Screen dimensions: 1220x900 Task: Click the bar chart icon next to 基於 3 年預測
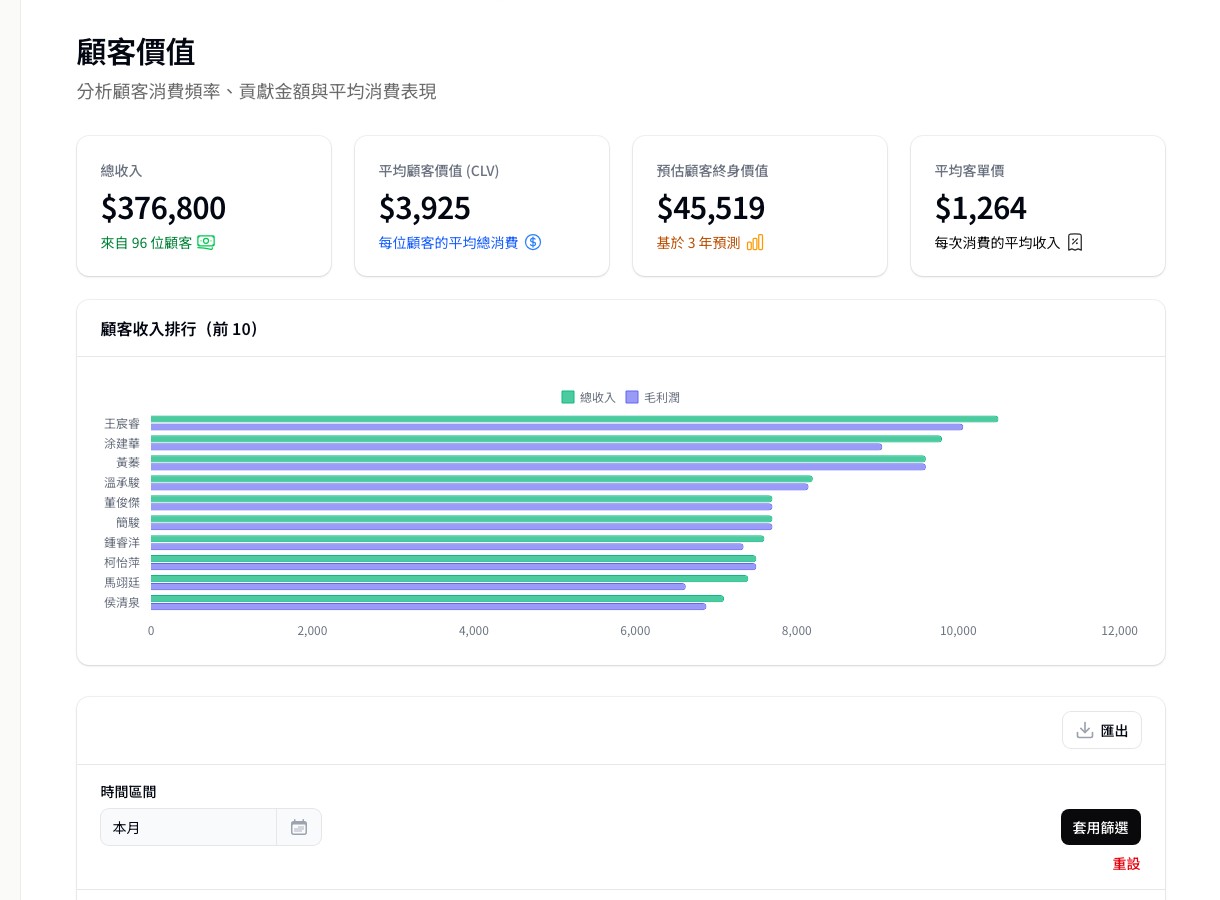(755, 242)
